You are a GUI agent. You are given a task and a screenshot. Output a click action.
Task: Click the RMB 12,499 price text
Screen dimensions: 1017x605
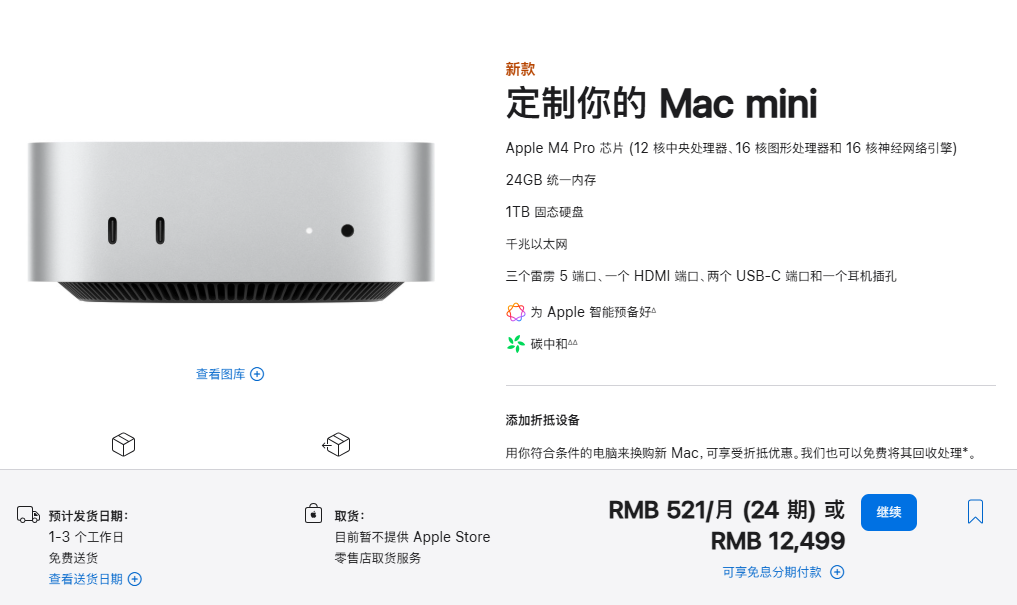[778, 541]
